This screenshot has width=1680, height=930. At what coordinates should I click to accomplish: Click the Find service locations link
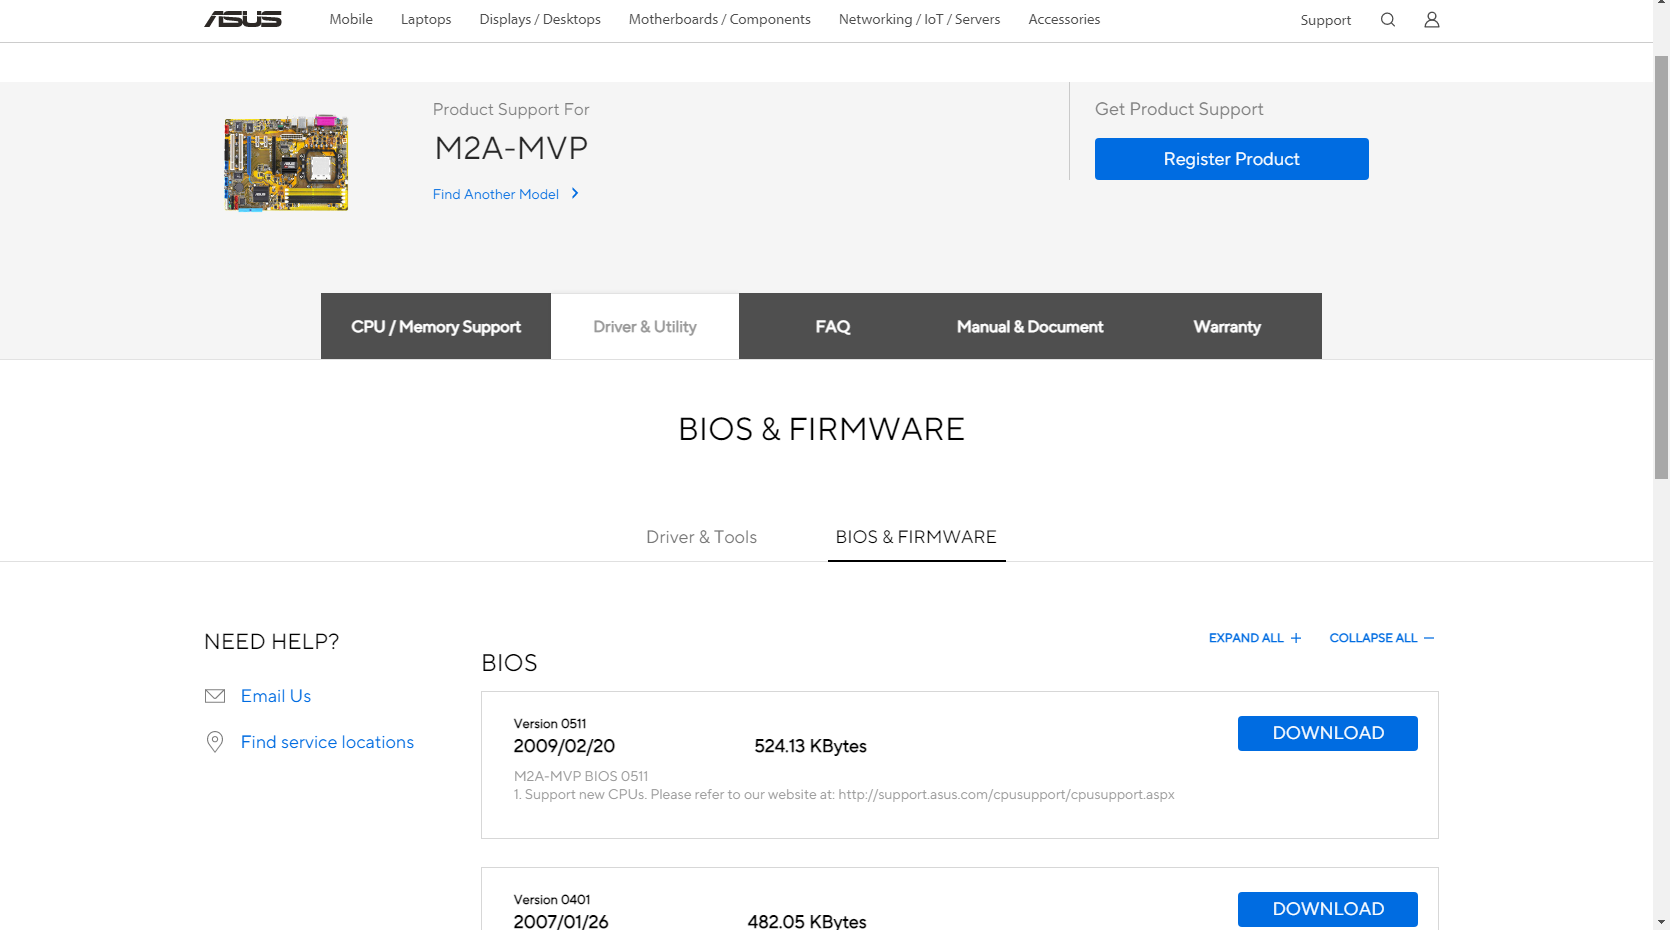click(327, 742)
